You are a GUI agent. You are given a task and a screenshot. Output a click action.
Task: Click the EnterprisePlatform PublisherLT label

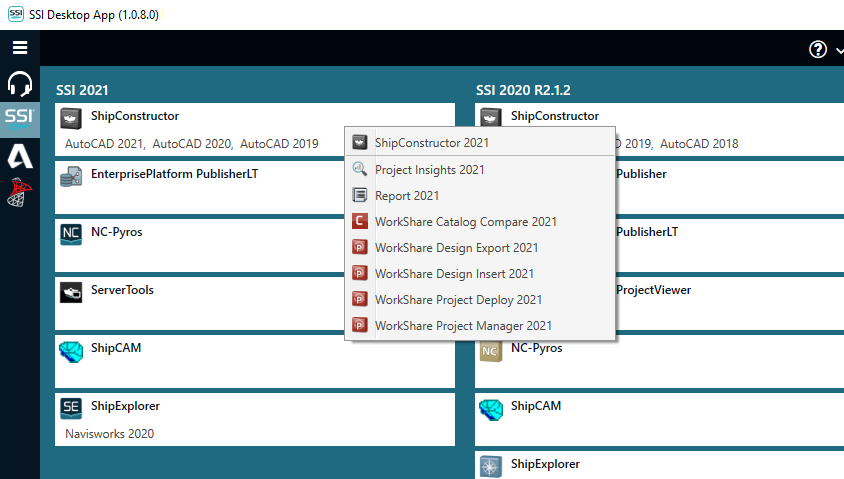pos(174,174)
